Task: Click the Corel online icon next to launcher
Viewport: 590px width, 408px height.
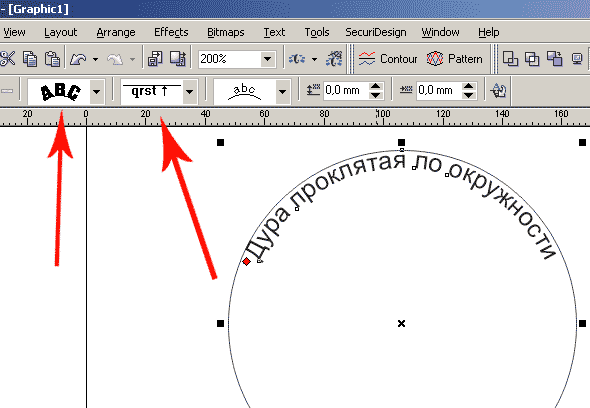Action: [334, 59]
